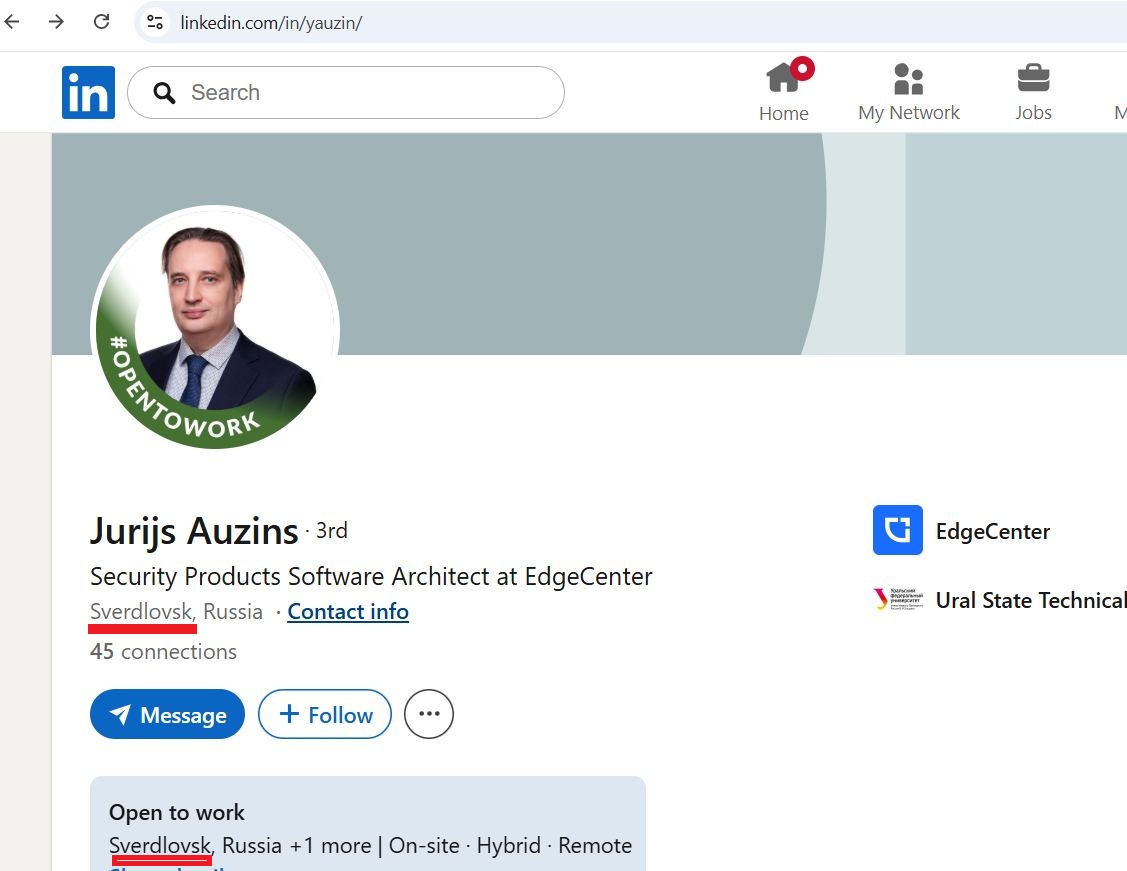The height and width of the screenshot is (871, 1127).
Task: Click the Sverdlovsk, Russia location under headline
Action: click(x=176, y=612)
